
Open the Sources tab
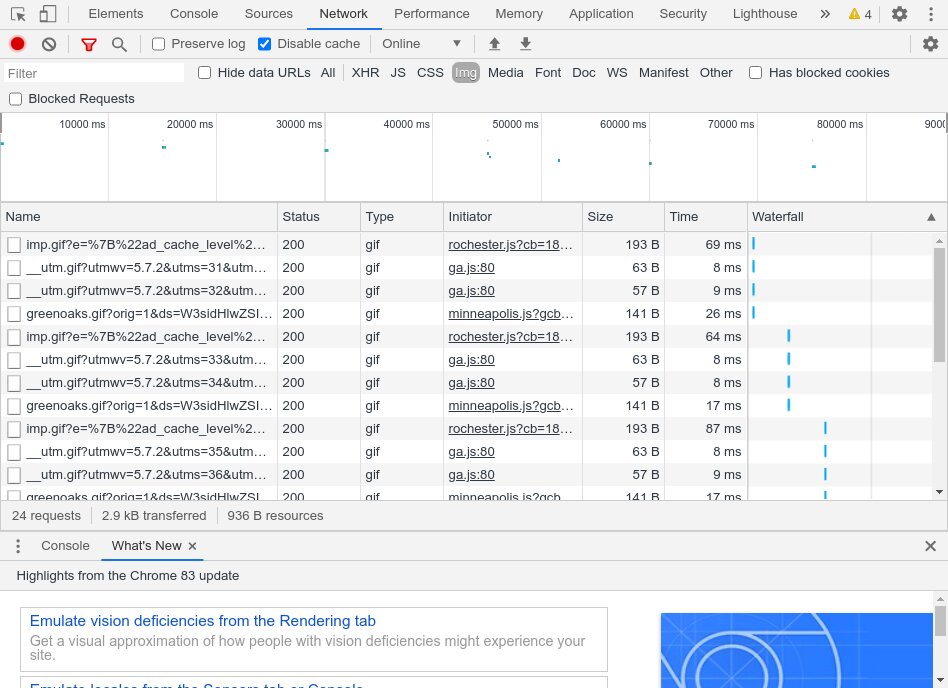tap(268, 14)
